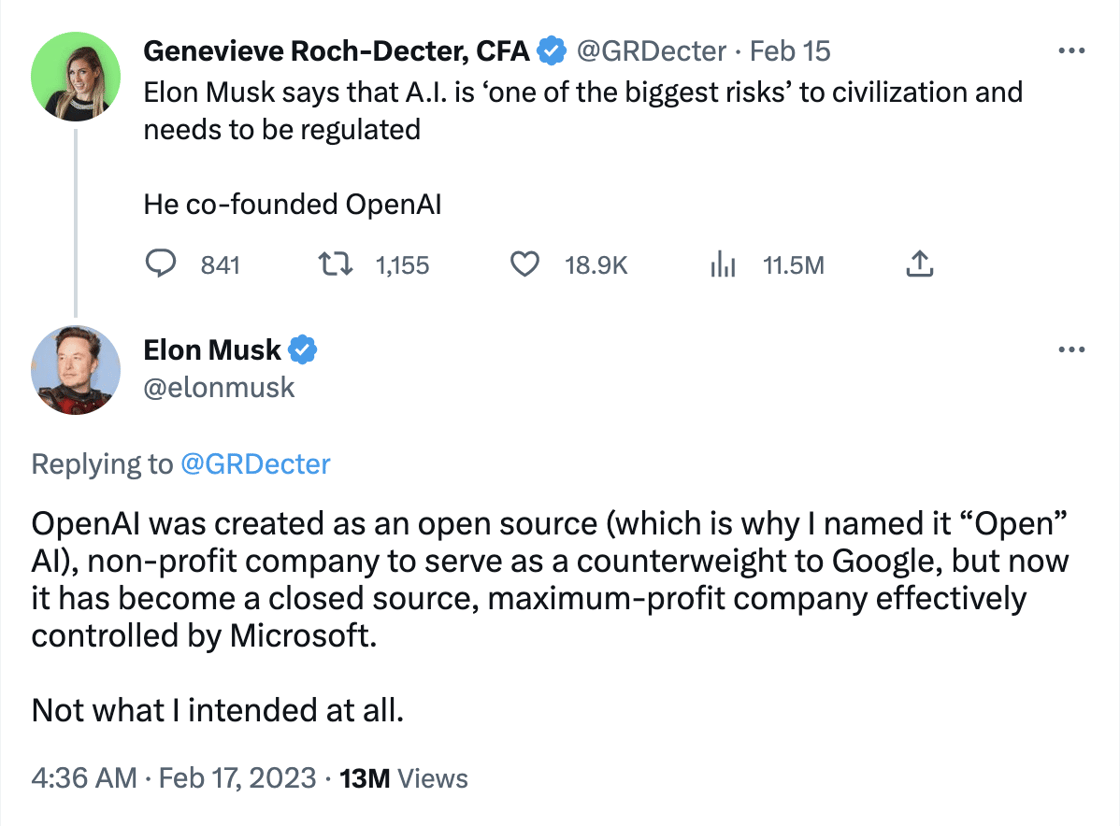The width and height of the screenshot is (1120, 826).
Task: Click the Elon Musk display name
Action: (x=212, y=349)
